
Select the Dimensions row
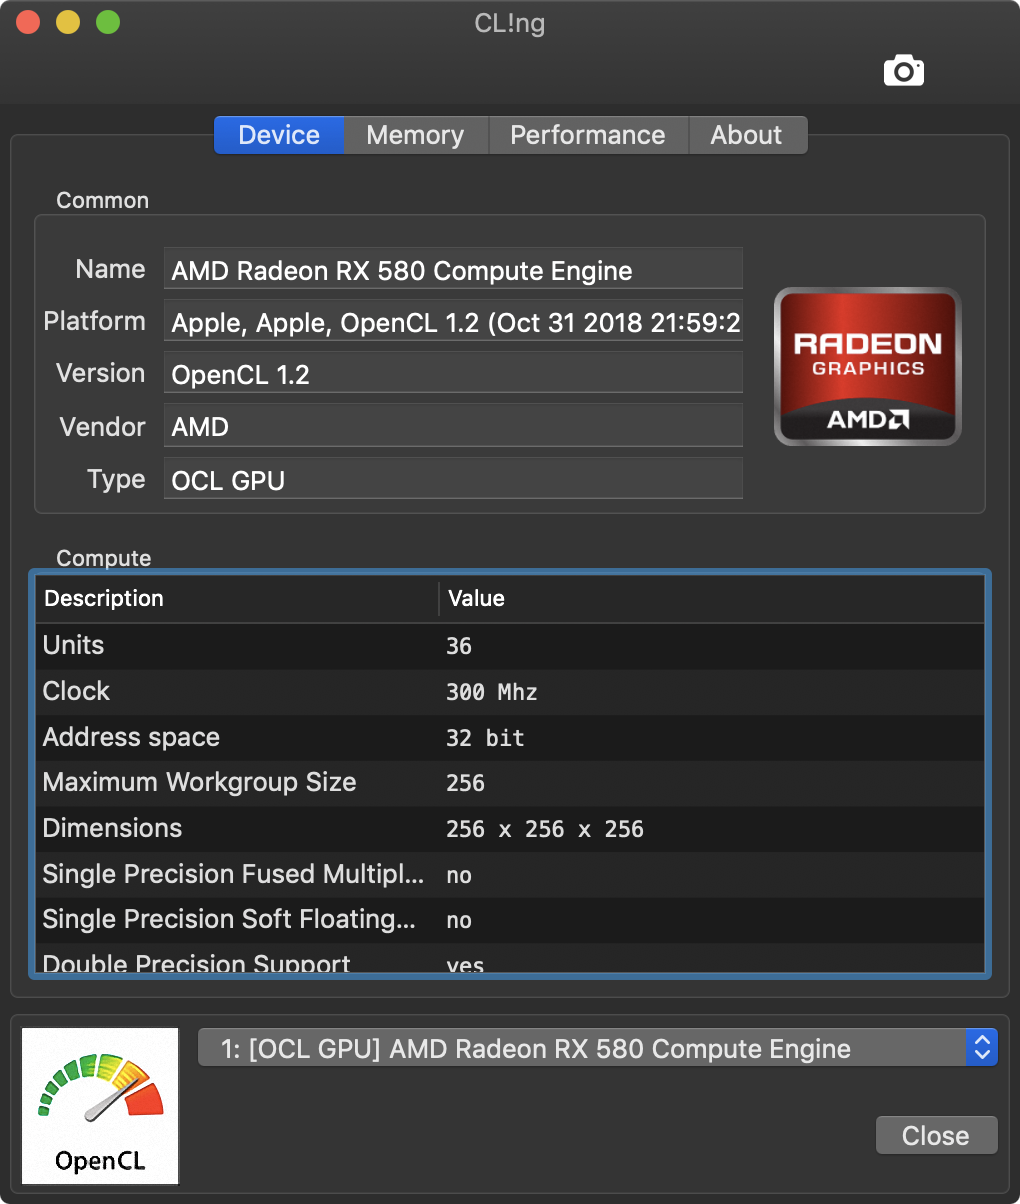click(510, 829)
